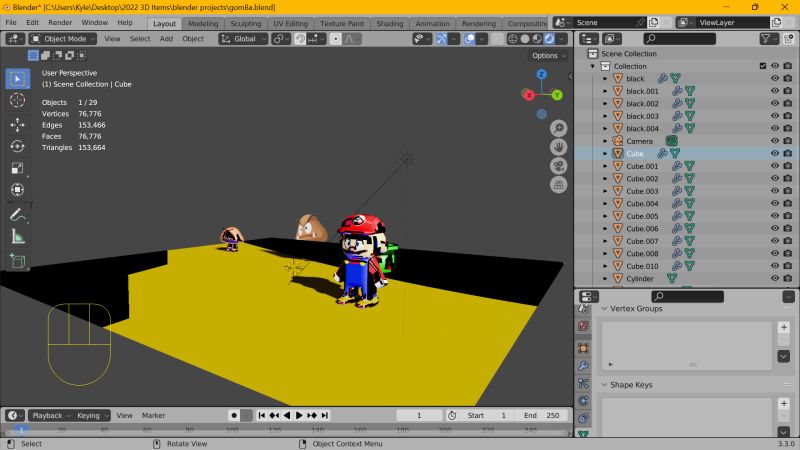Toggle viewport visibility of Cube.005
Image resolution: width=800 pixels, height=450 pixels.
[775, 216]
